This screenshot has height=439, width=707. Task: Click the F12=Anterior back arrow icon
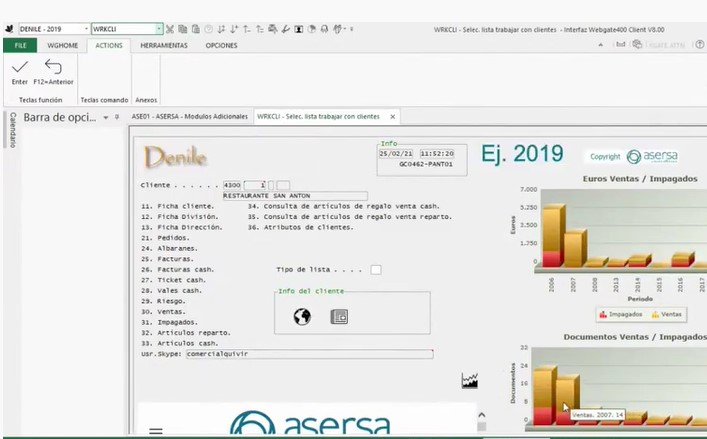(53, 67)
